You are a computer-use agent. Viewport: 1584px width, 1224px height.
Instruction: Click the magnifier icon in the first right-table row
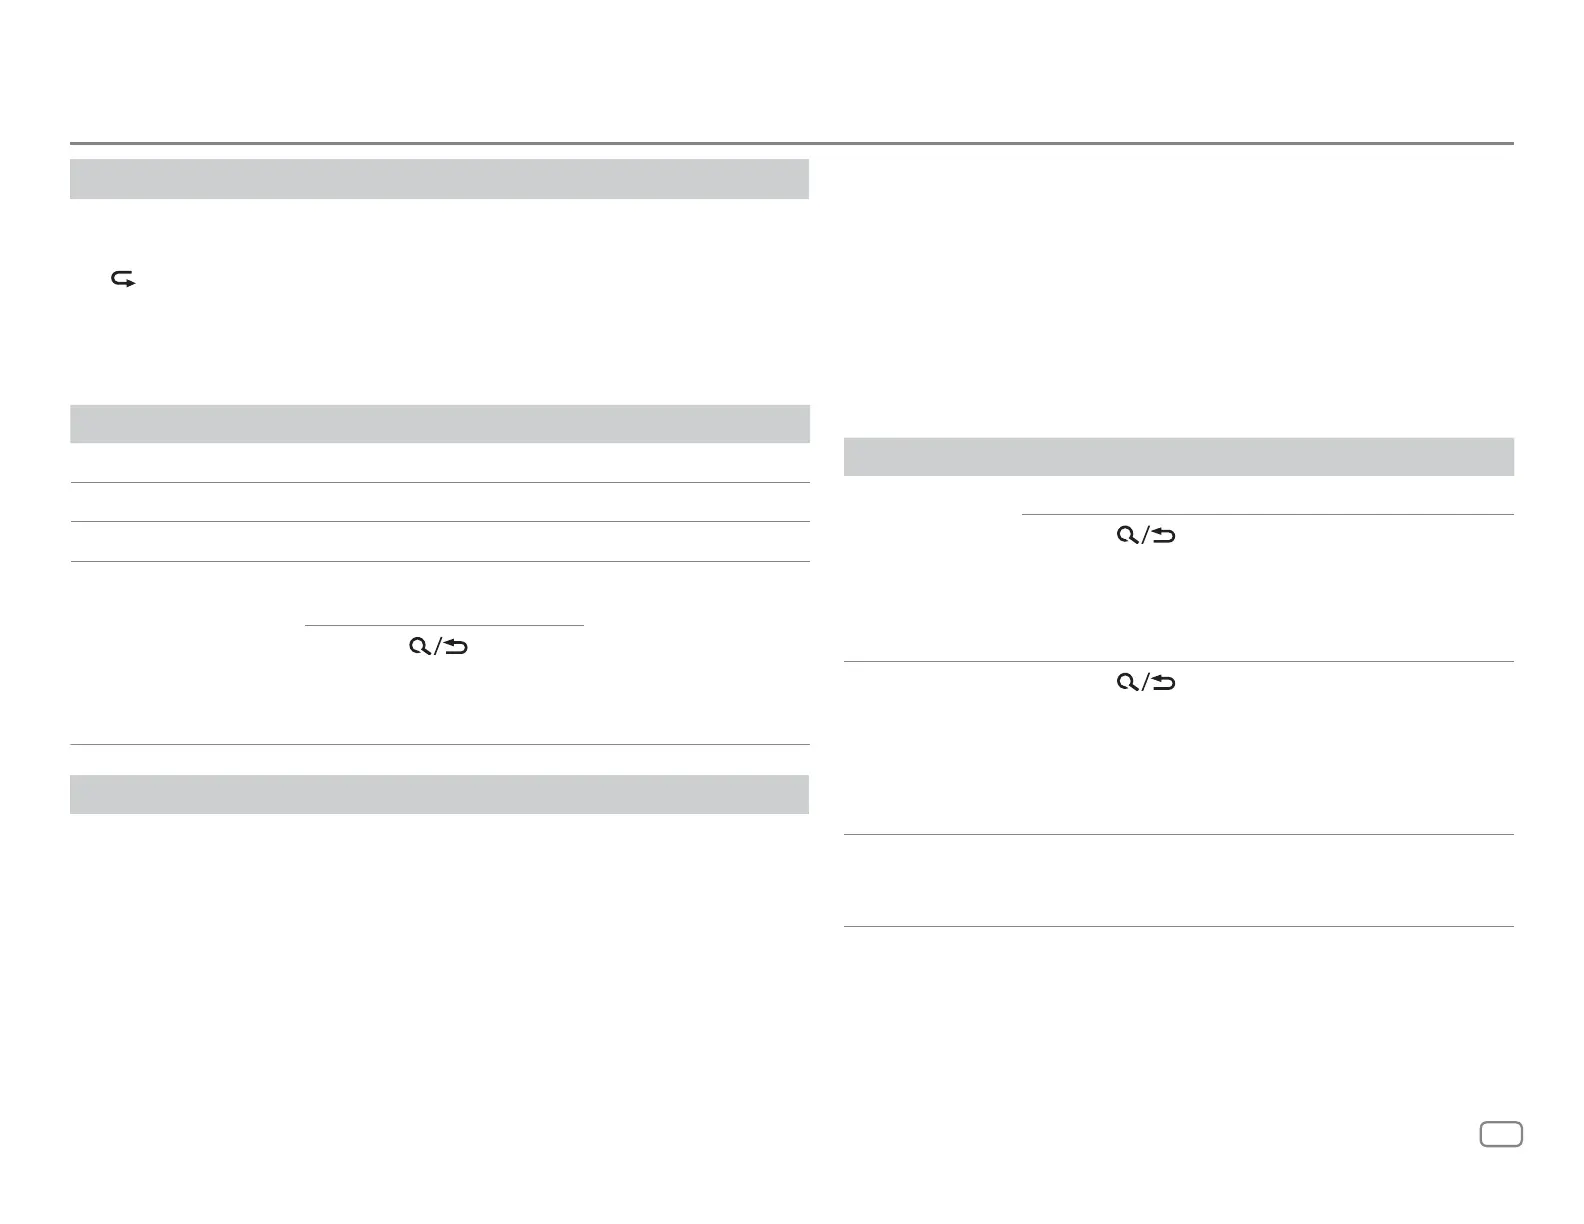[x=1128, y=537]
